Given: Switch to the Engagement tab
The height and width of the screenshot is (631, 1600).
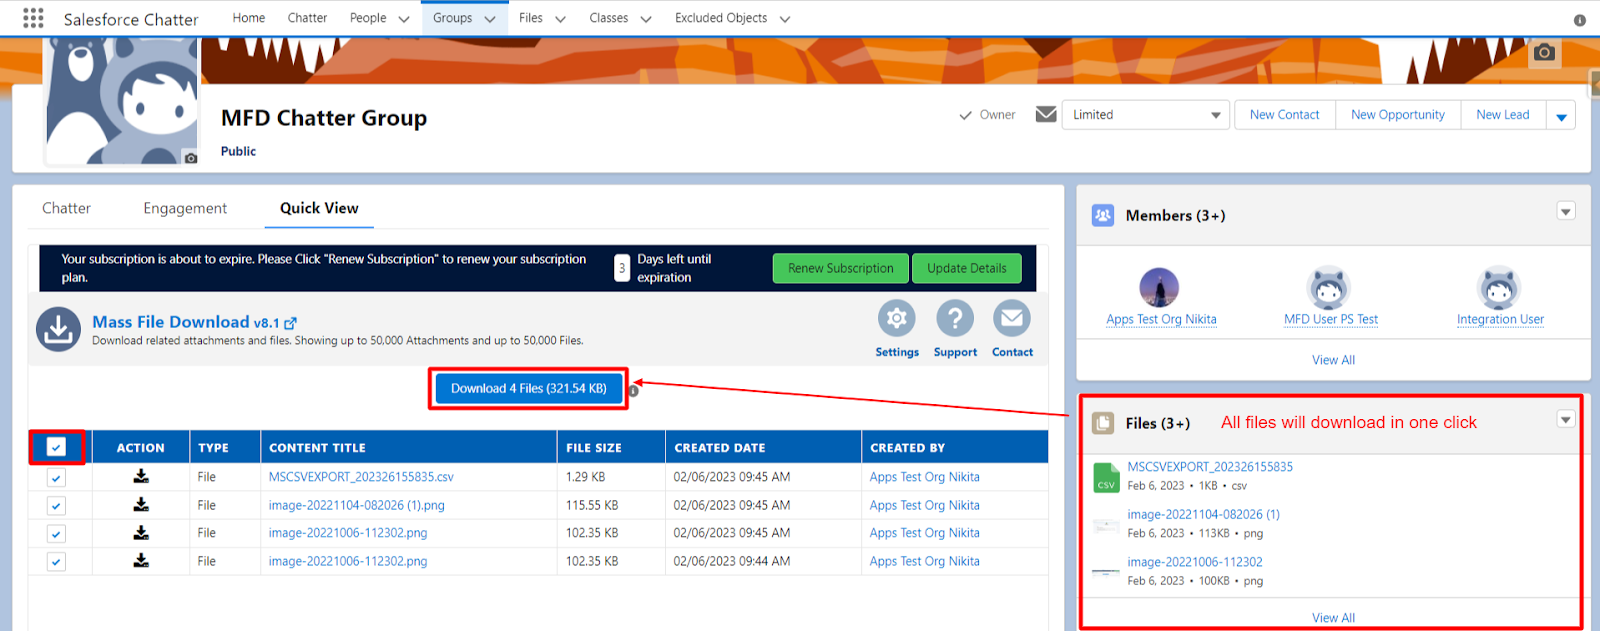Looking at the screenshot, I should (185, 208).
